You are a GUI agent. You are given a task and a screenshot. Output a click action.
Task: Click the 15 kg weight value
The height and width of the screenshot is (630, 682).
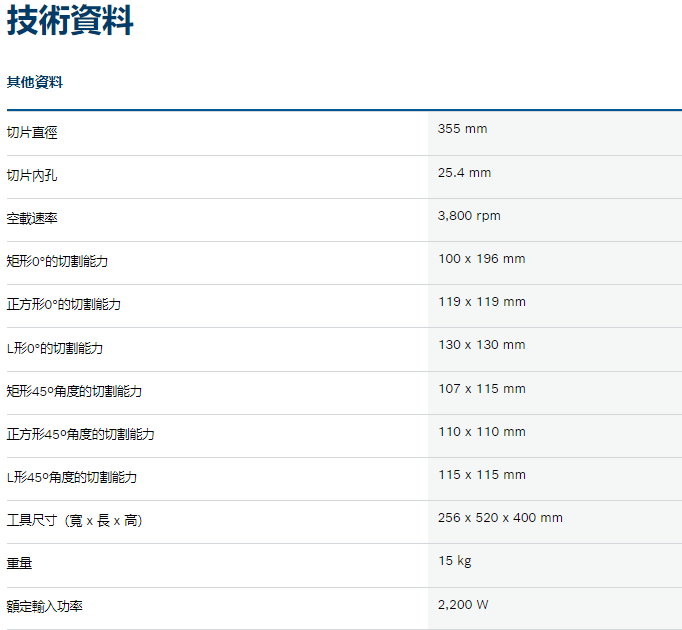pyautogui.click(x=454, y=560)
